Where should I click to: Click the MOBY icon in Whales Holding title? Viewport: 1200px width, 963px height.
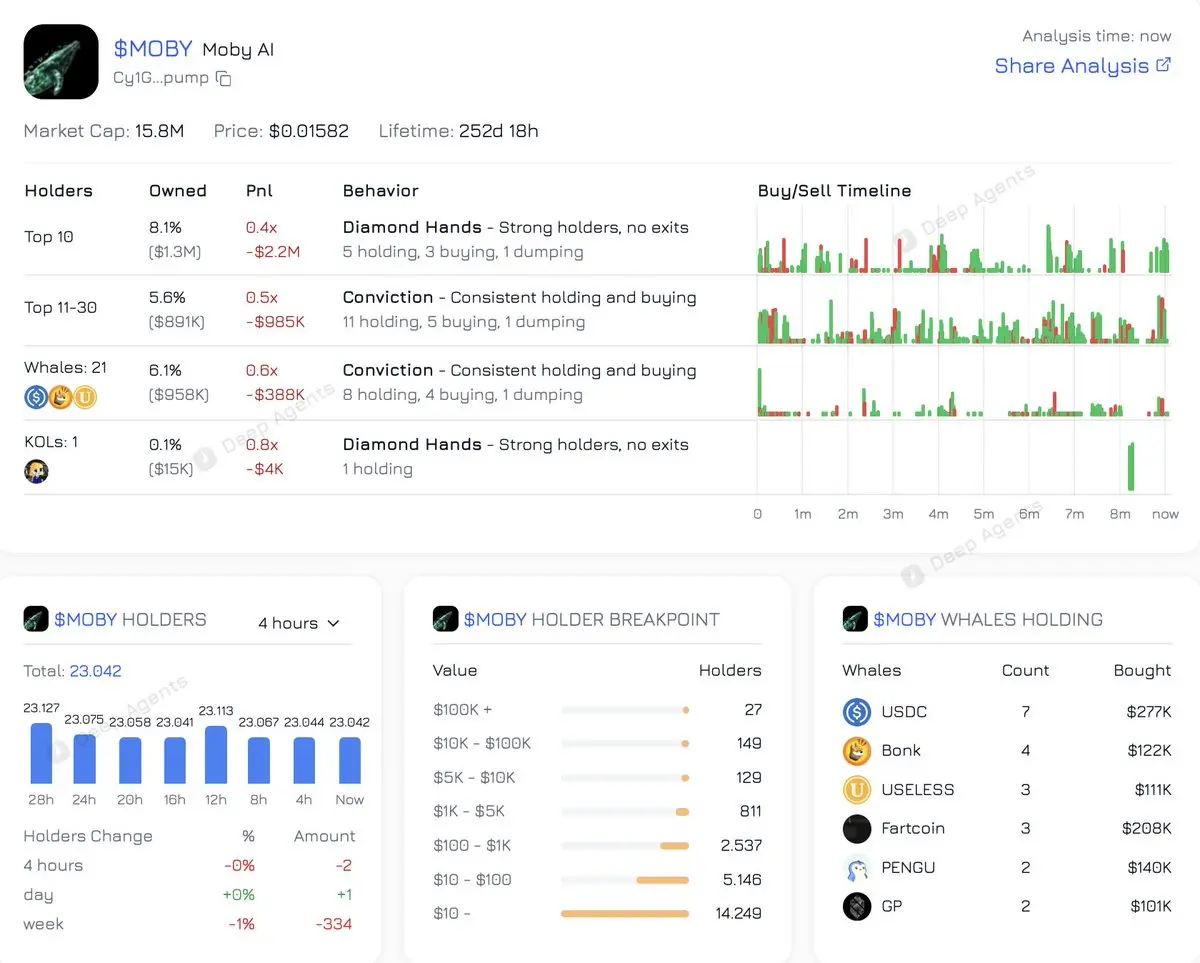pyautogui.click(x=855, y=619)
